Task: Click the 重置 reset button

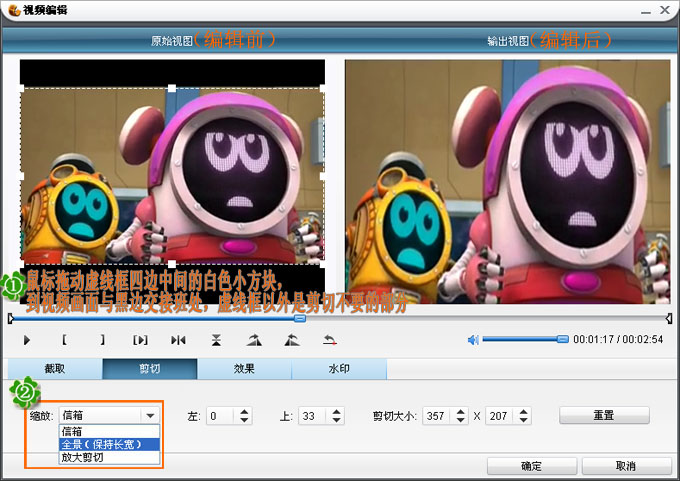Action: [x=604, y=415]
